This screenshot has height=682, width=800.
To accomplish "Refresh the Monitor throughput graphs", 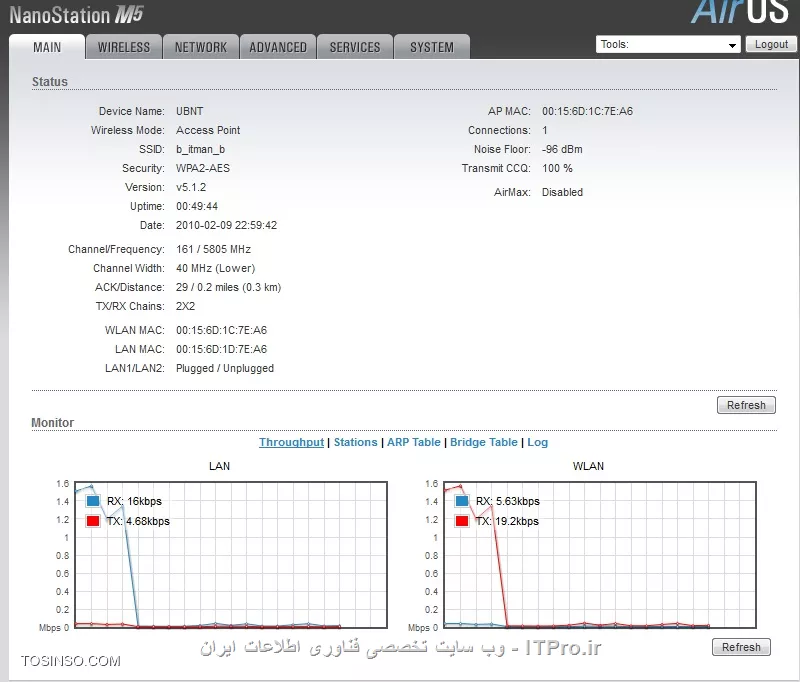I will pos(741,647).
